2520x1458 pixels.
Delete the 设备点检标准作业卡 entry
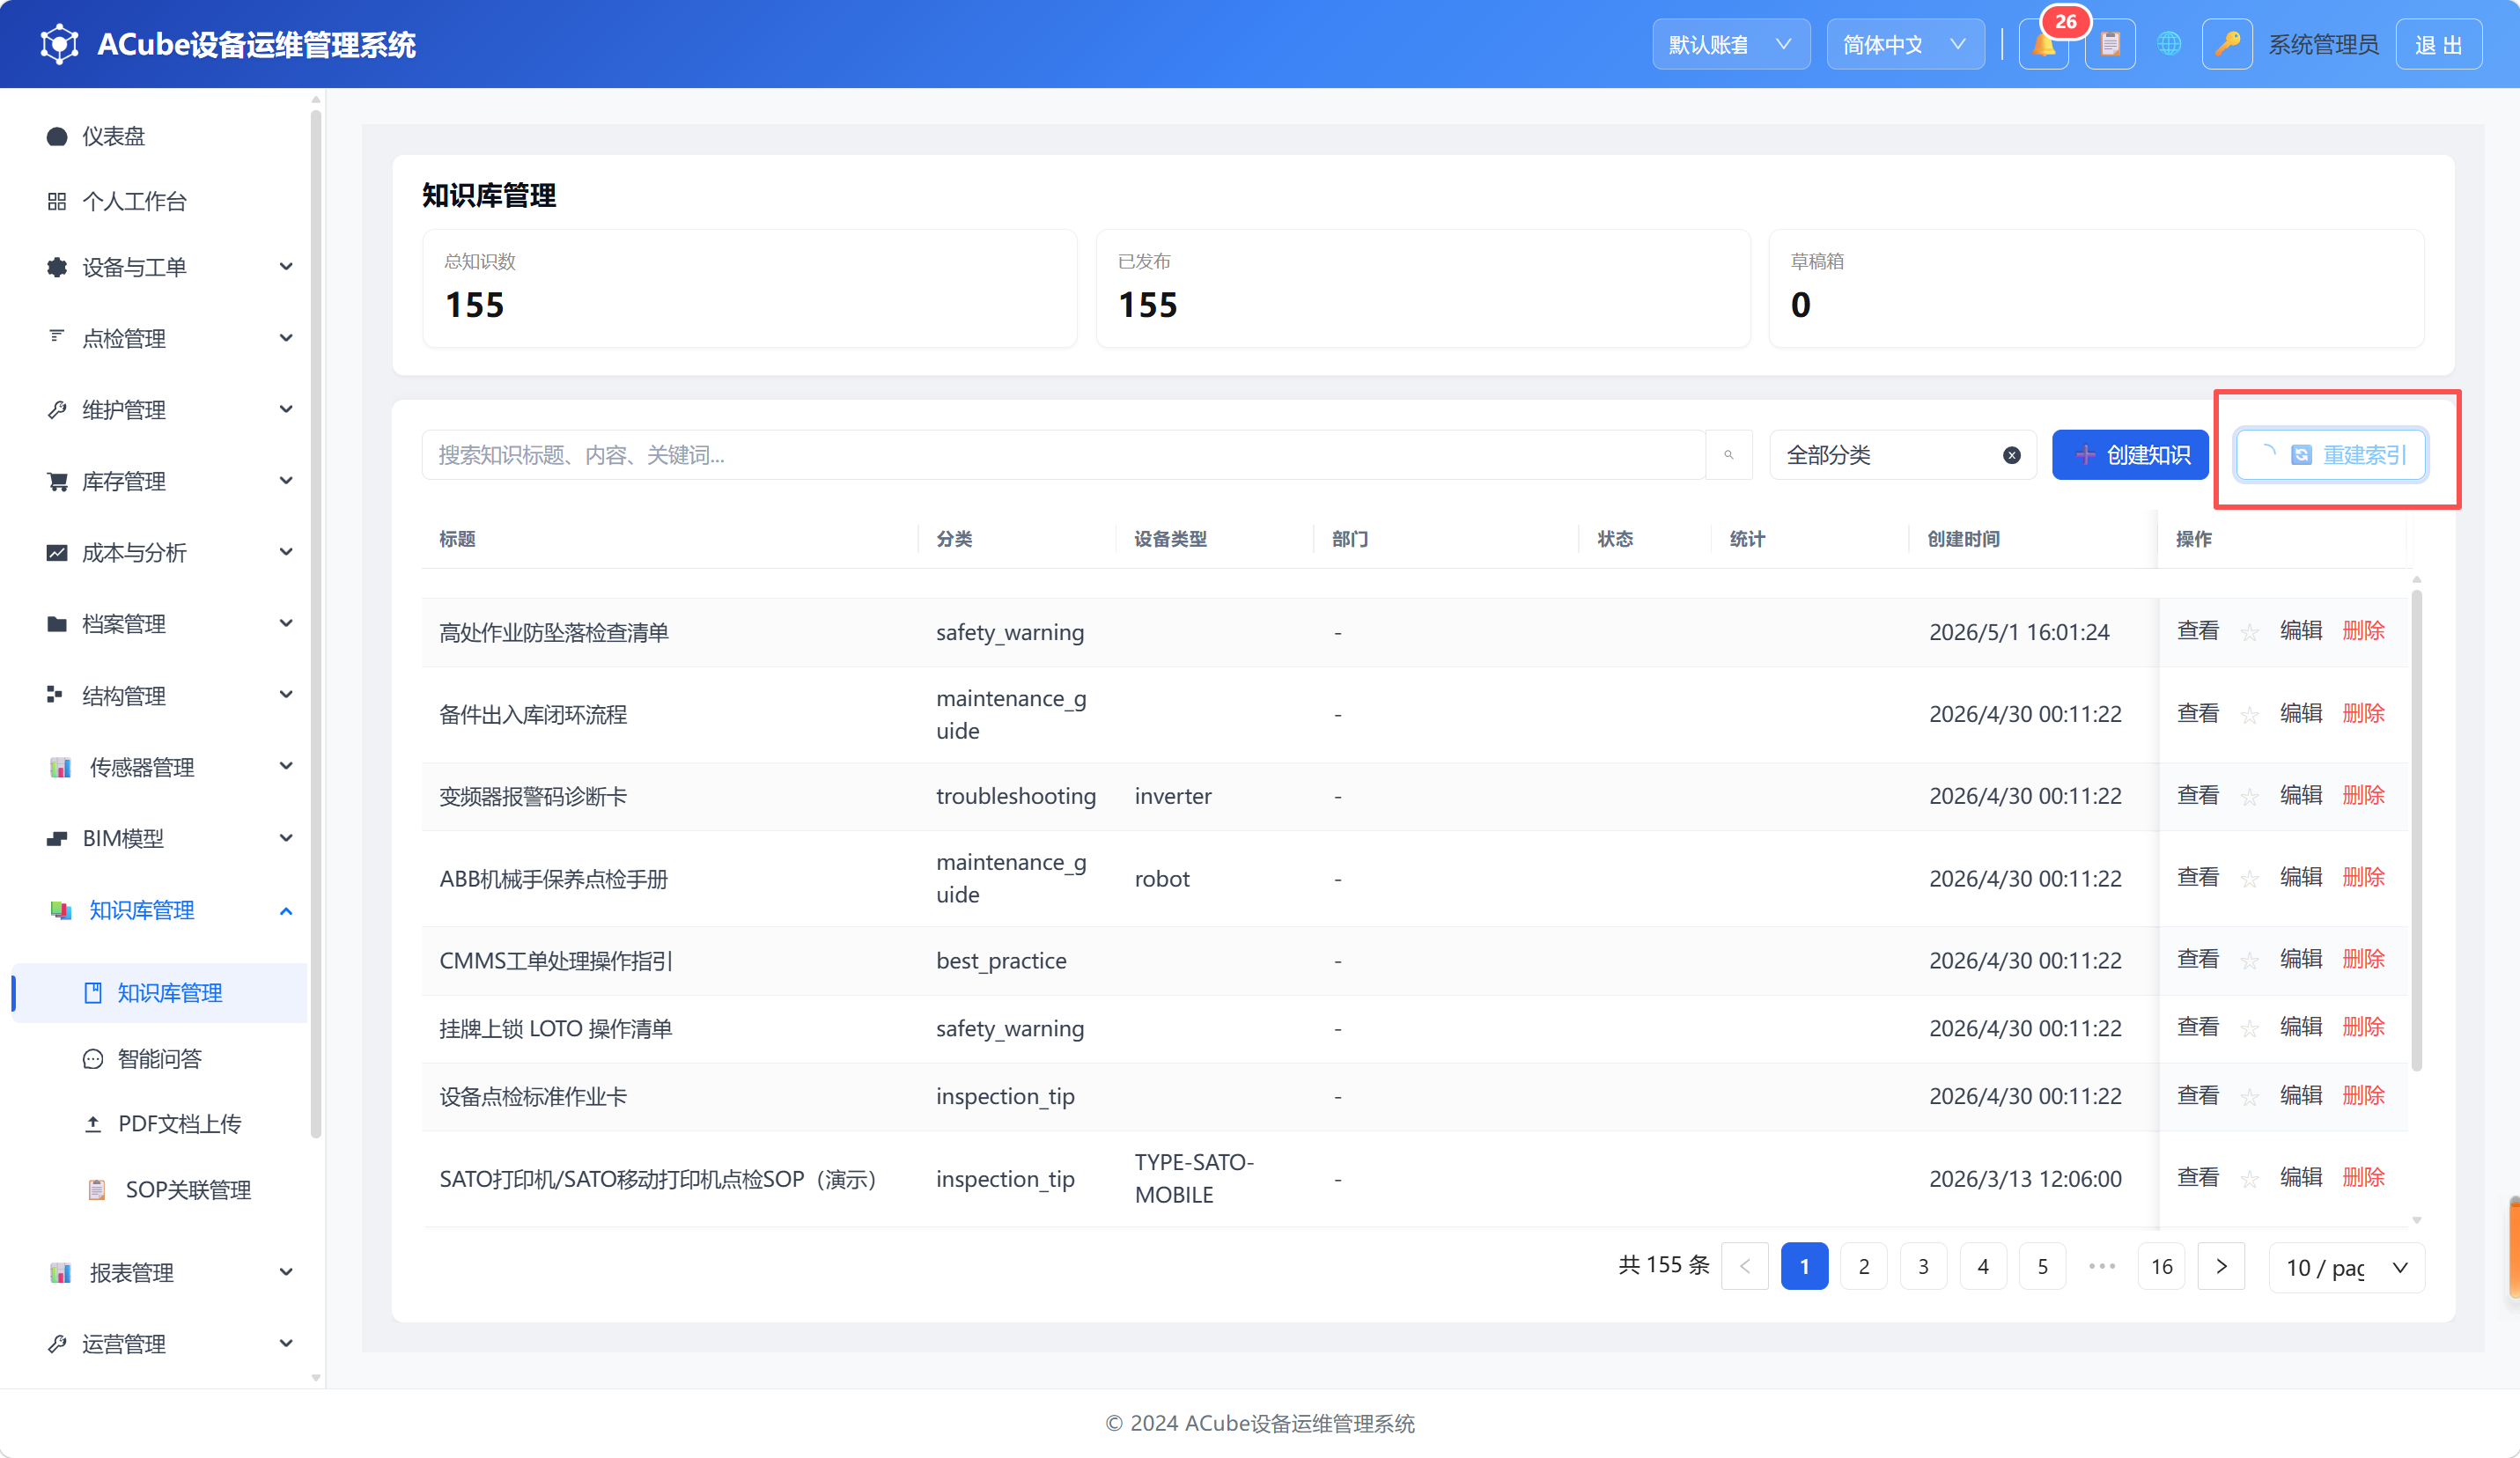pos(2364,1096)
